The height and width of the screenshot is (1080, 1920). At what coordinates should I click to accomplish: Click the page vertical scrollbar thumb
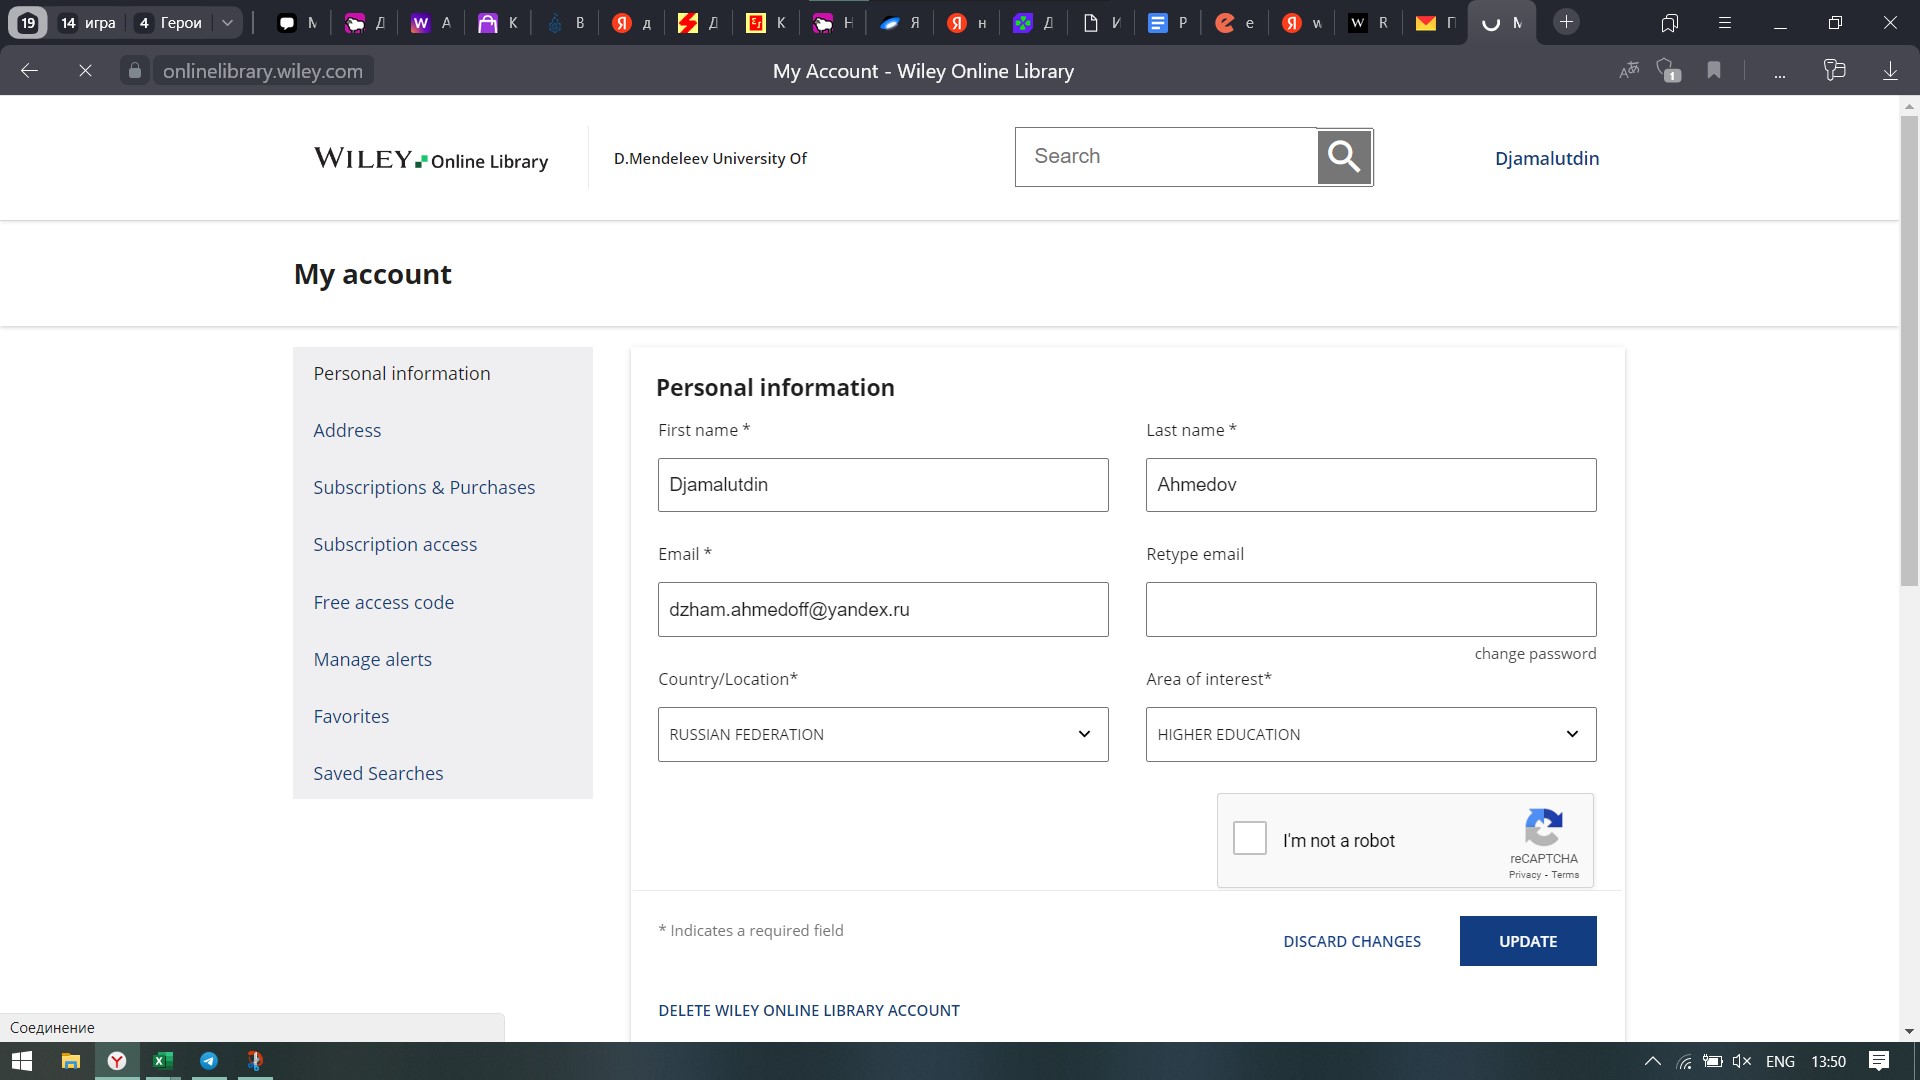(x=1909, y=350)
